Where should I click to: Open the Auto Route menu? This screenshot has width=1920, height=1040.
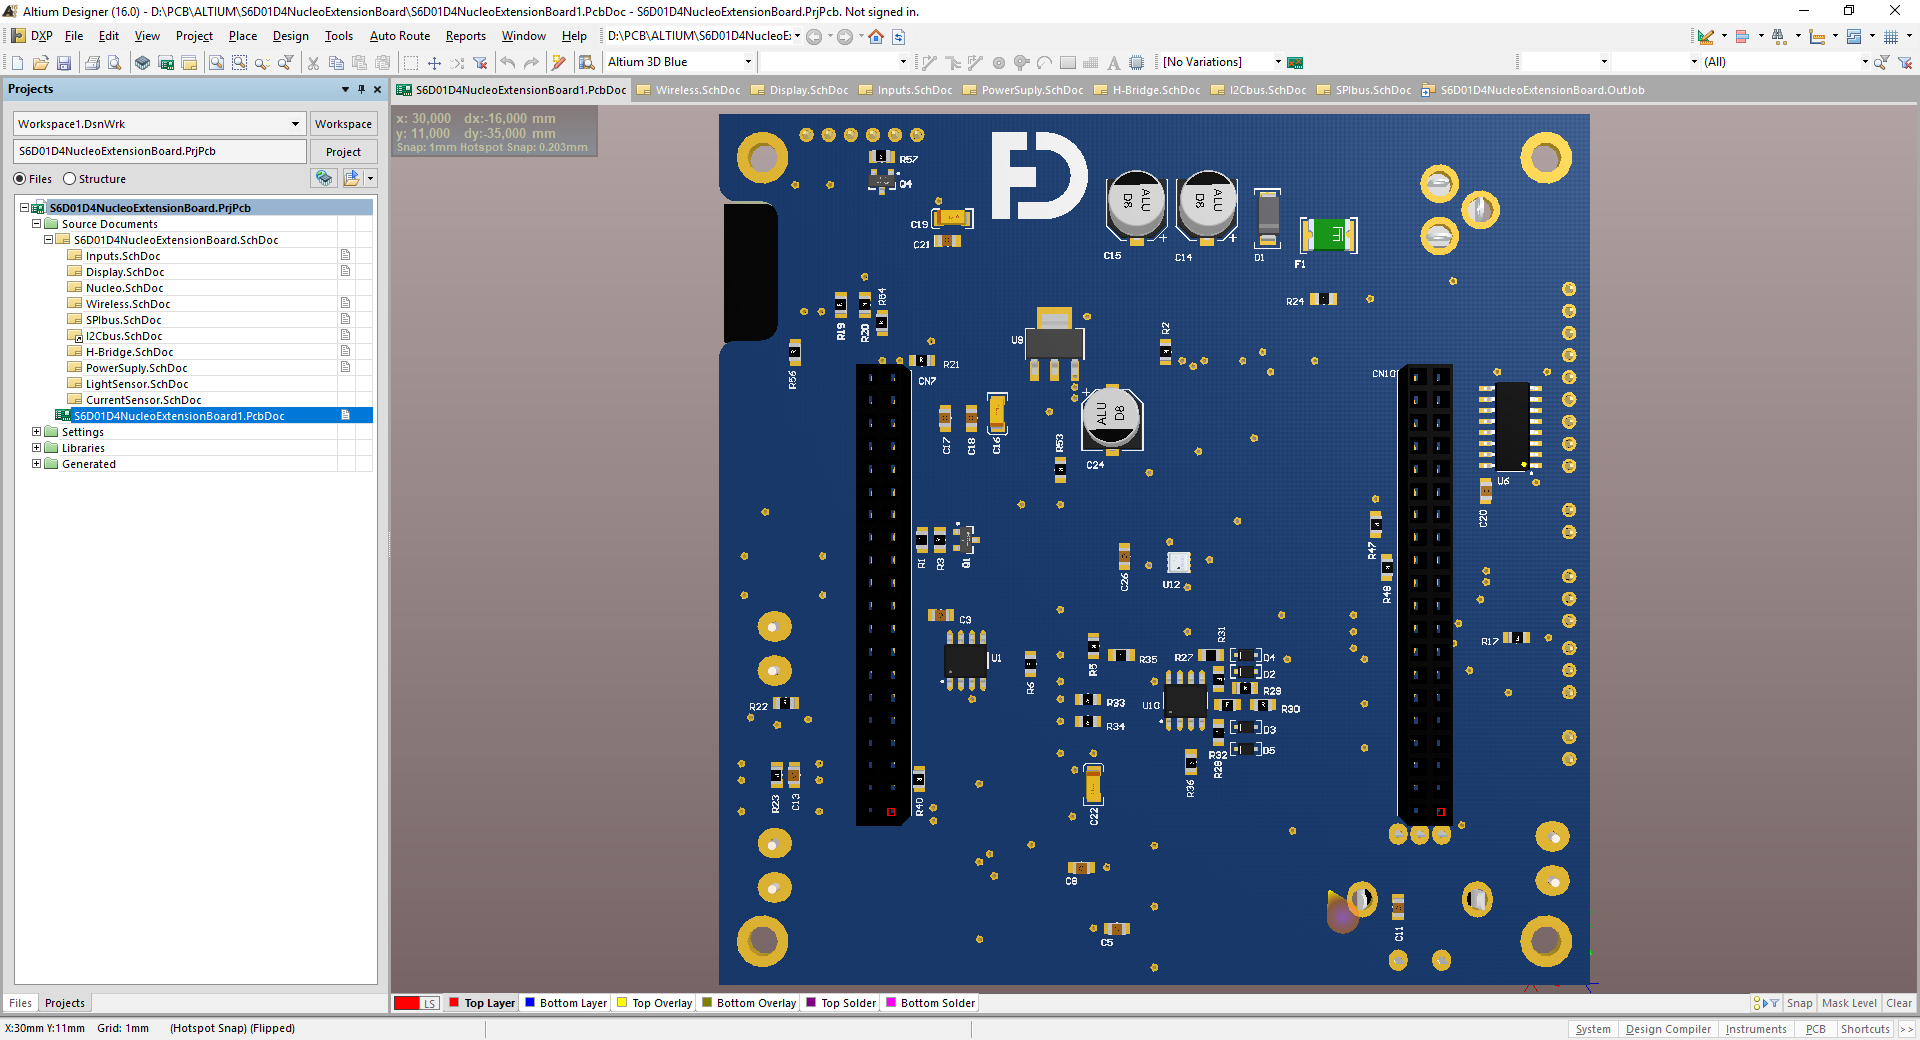tap(399, 36)
